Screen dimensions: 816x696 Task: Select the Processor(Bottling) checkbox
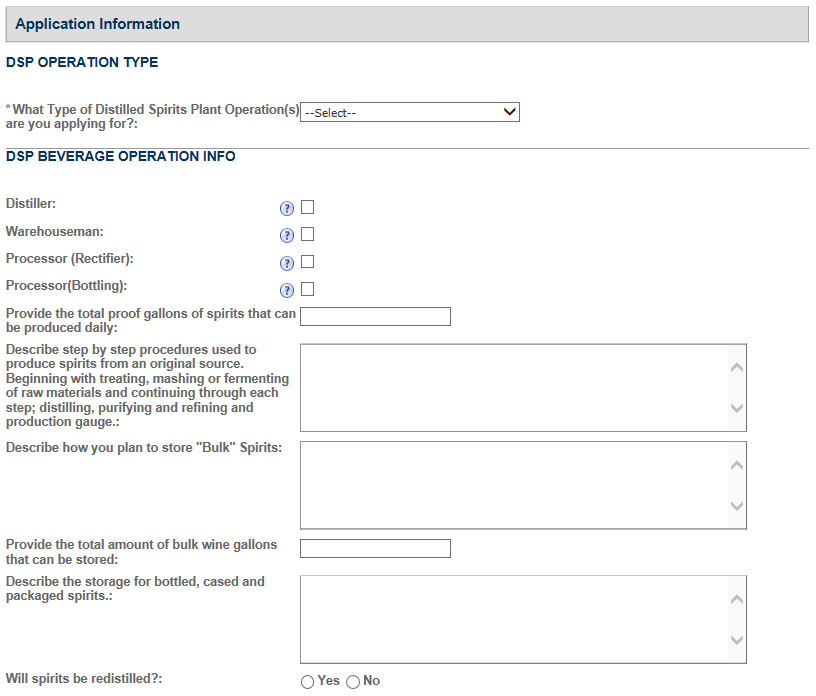(308, 289)
